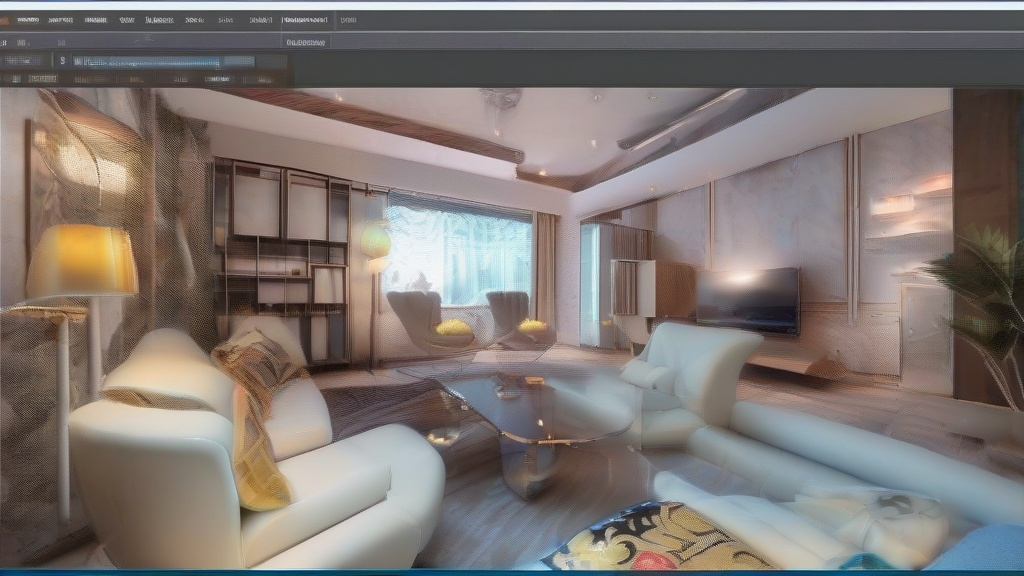Click the television in the rendered living room viewport
This screenshot has width=1024, height=576.
(x=747, y=299)
